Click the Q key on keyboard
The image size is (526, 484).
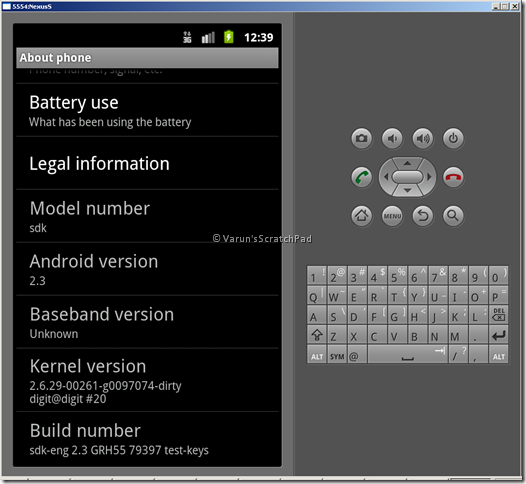[x=317, y=295]
